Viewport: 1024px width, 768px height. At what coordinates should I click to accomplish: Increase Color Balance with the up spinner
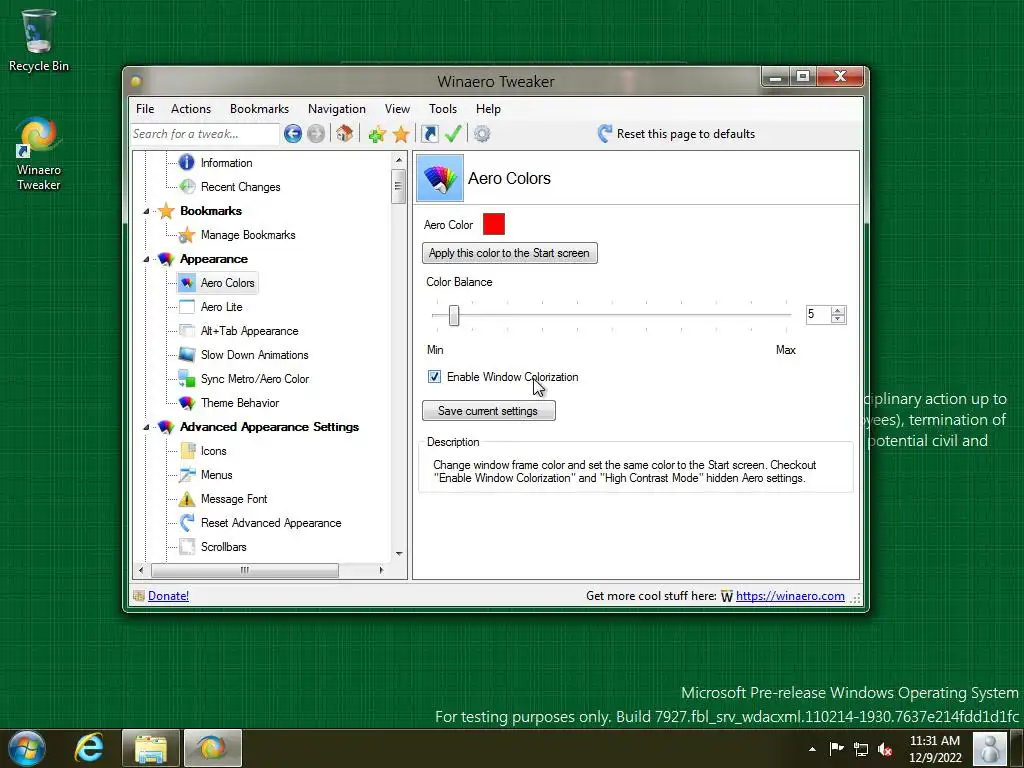click(x=839, y=310)
